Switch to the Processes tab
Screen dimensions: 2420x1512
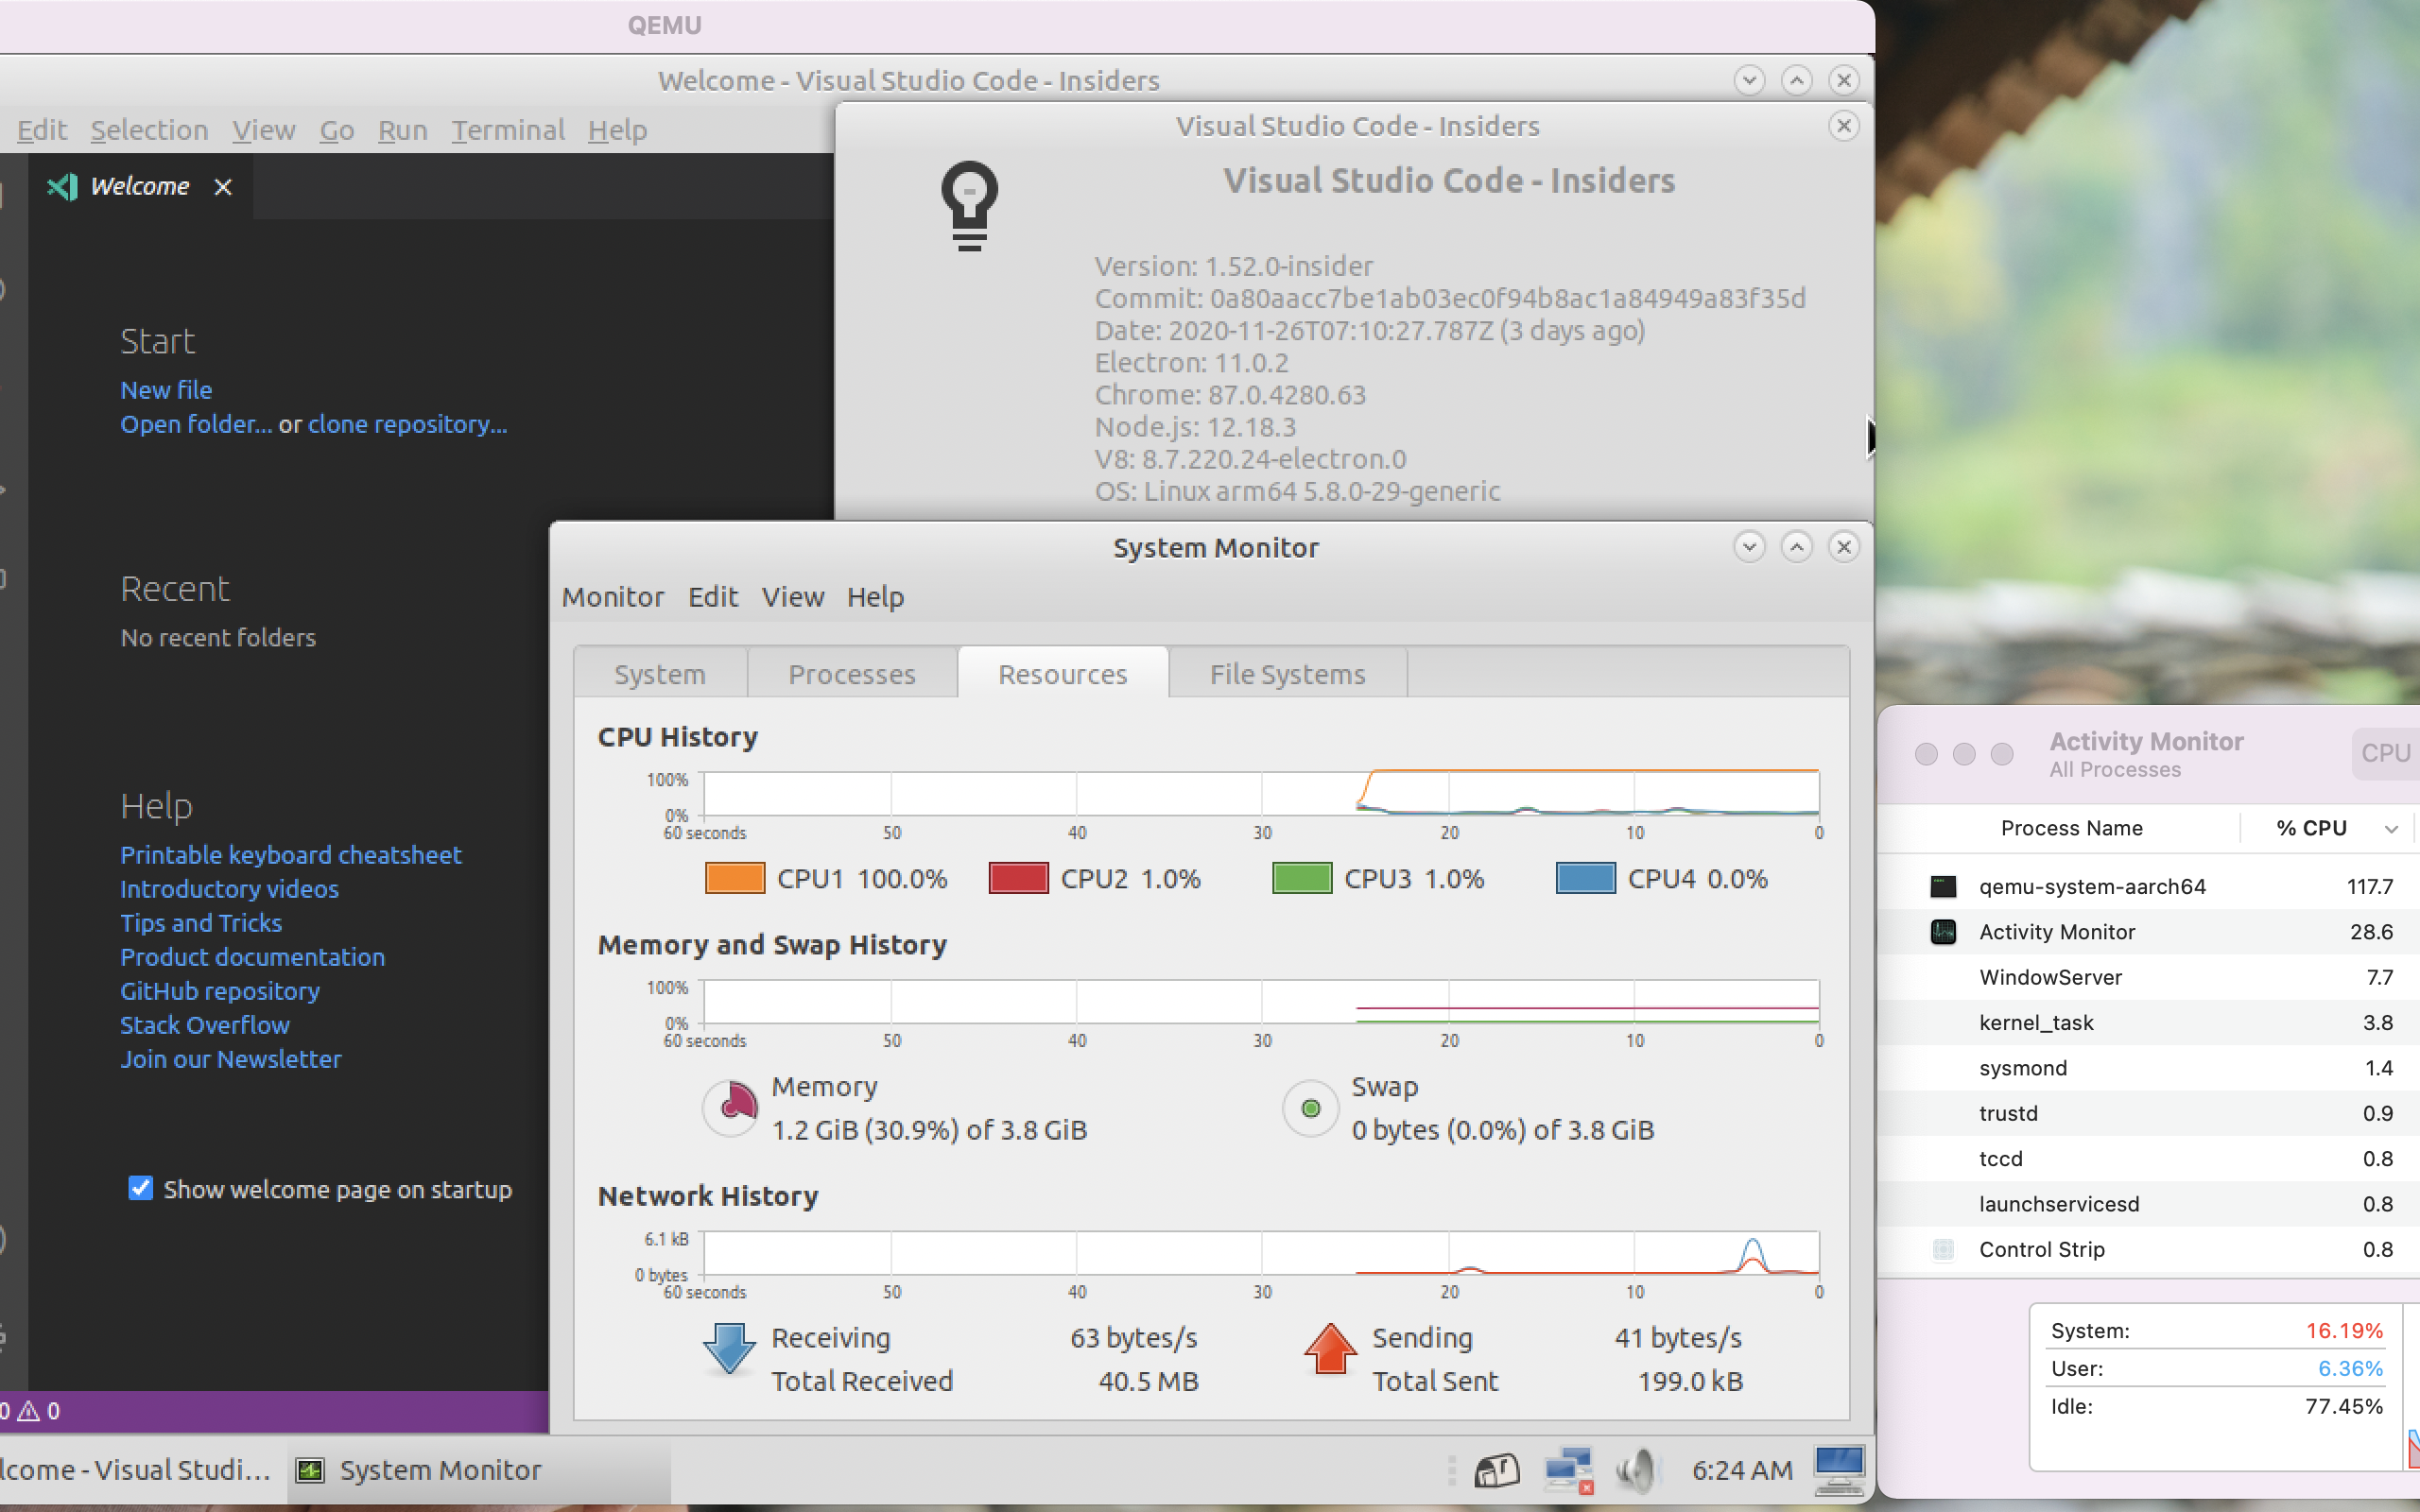point(851,674)
